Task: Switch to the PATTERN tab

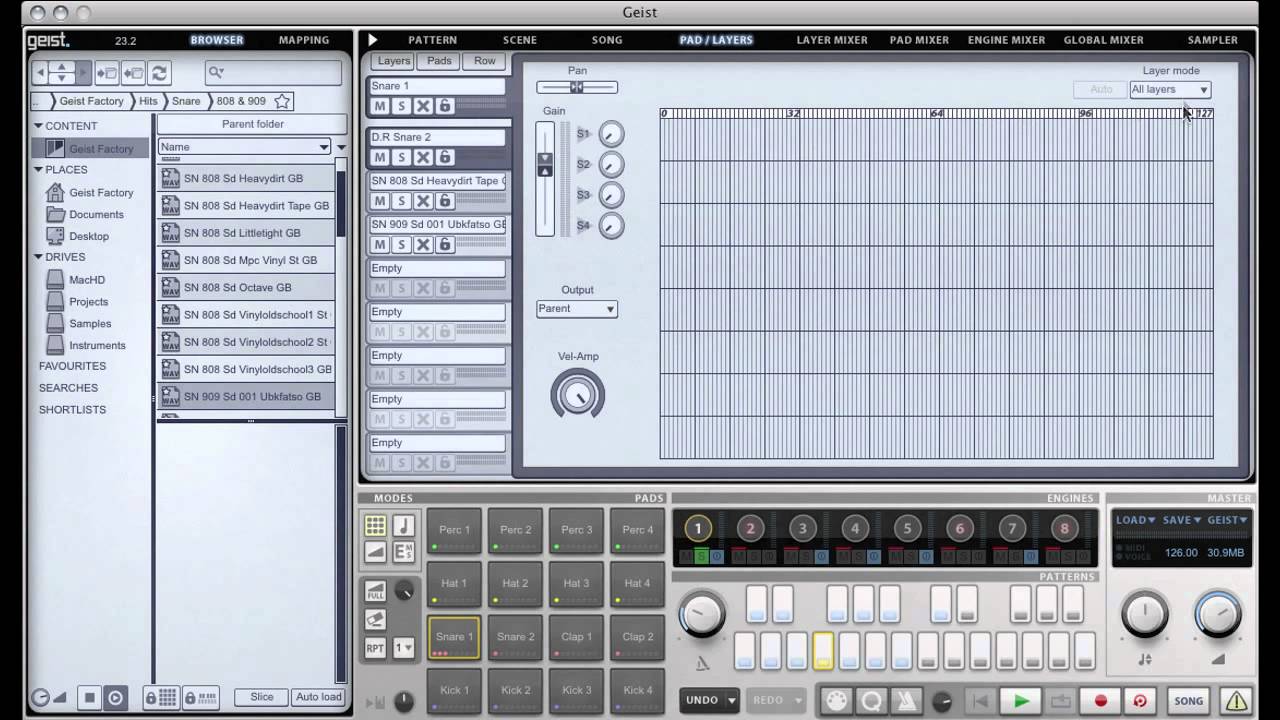Action: pyautogui.click(x=432, y=40)
